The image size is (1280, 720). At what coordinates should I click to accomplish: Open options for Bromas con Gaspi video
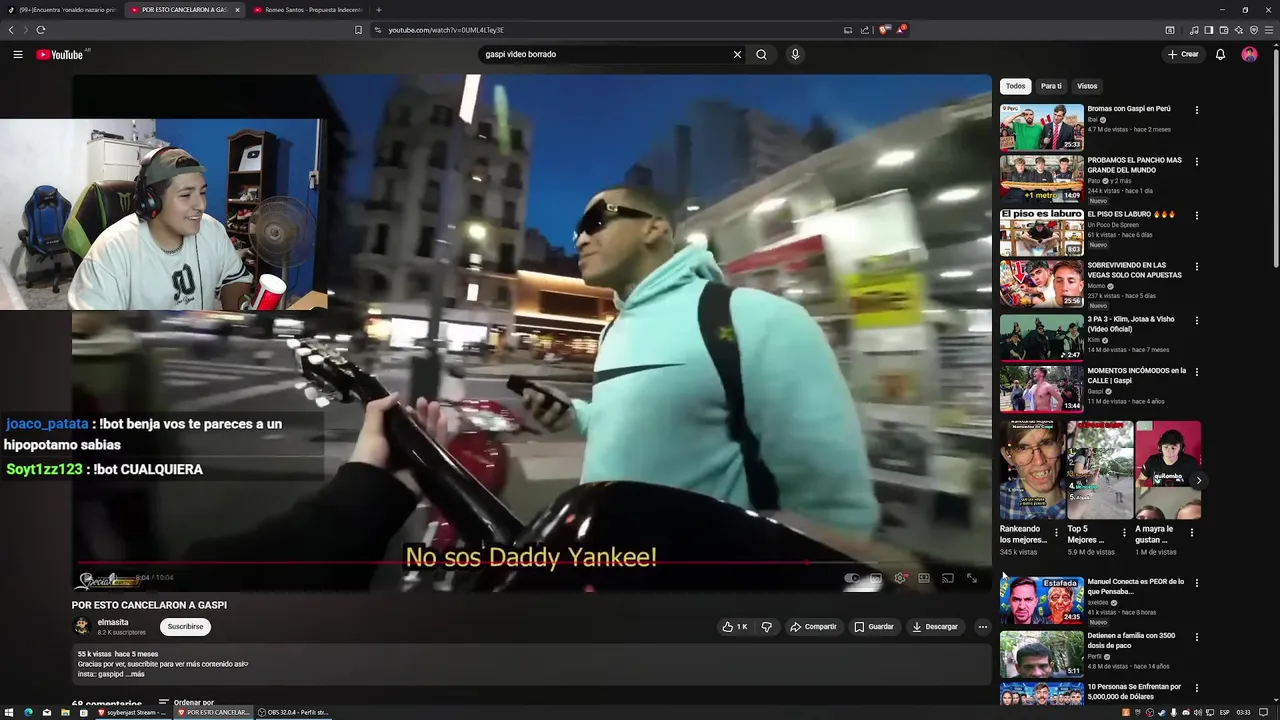tap(1196, 110)
